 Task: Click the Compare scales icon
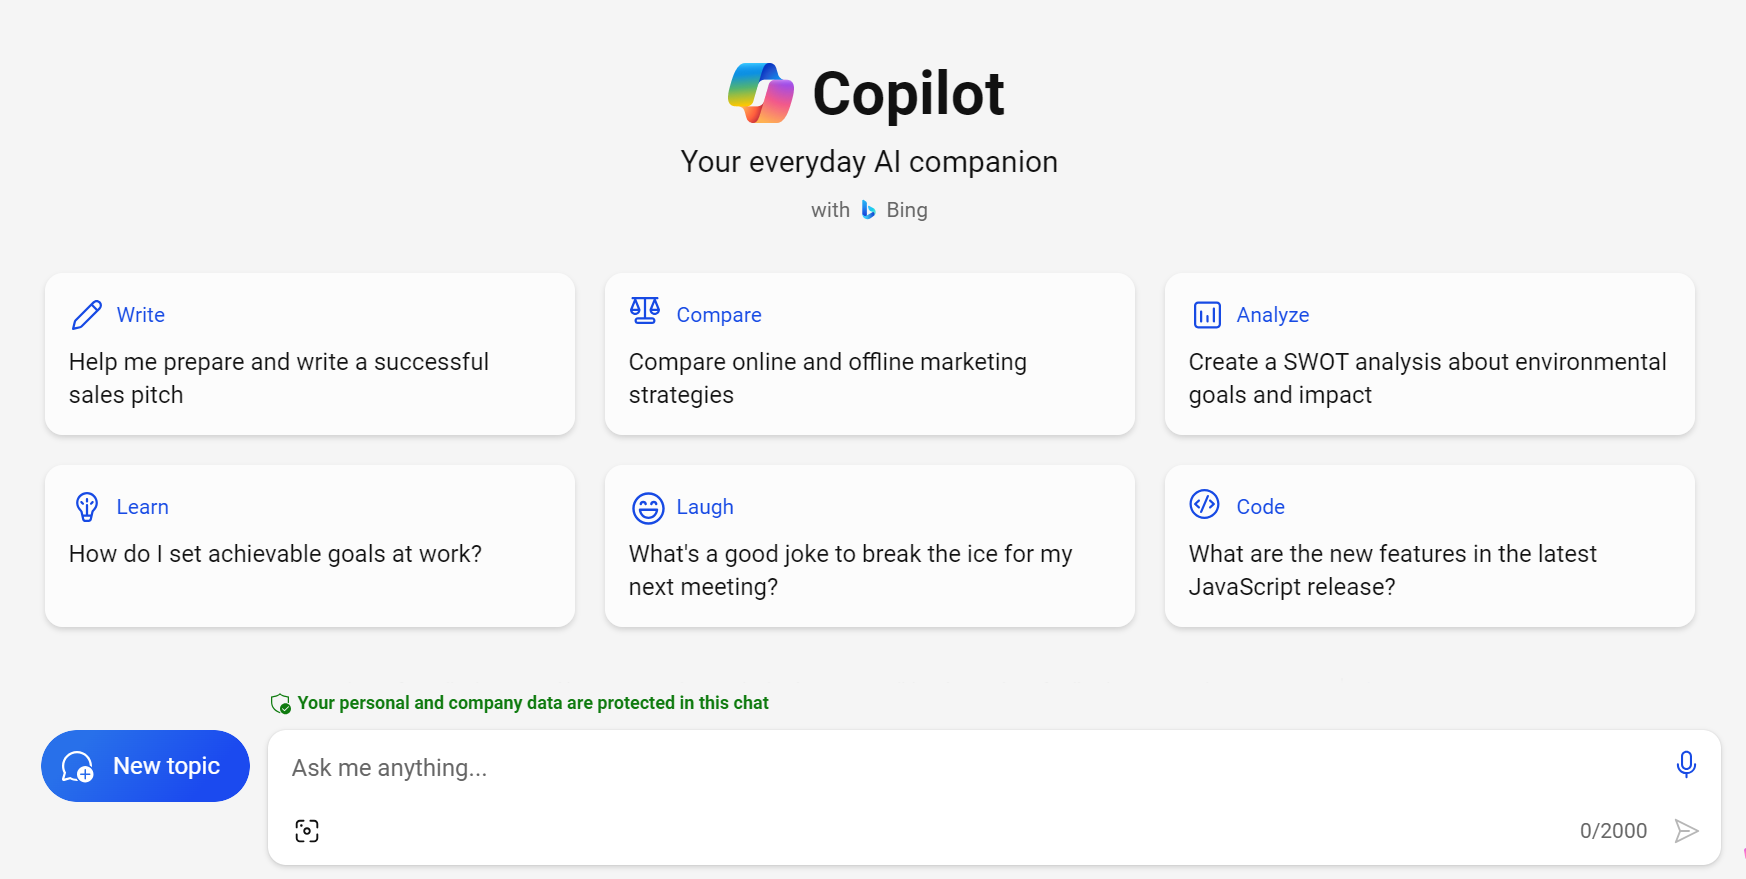tap(645, 310)
